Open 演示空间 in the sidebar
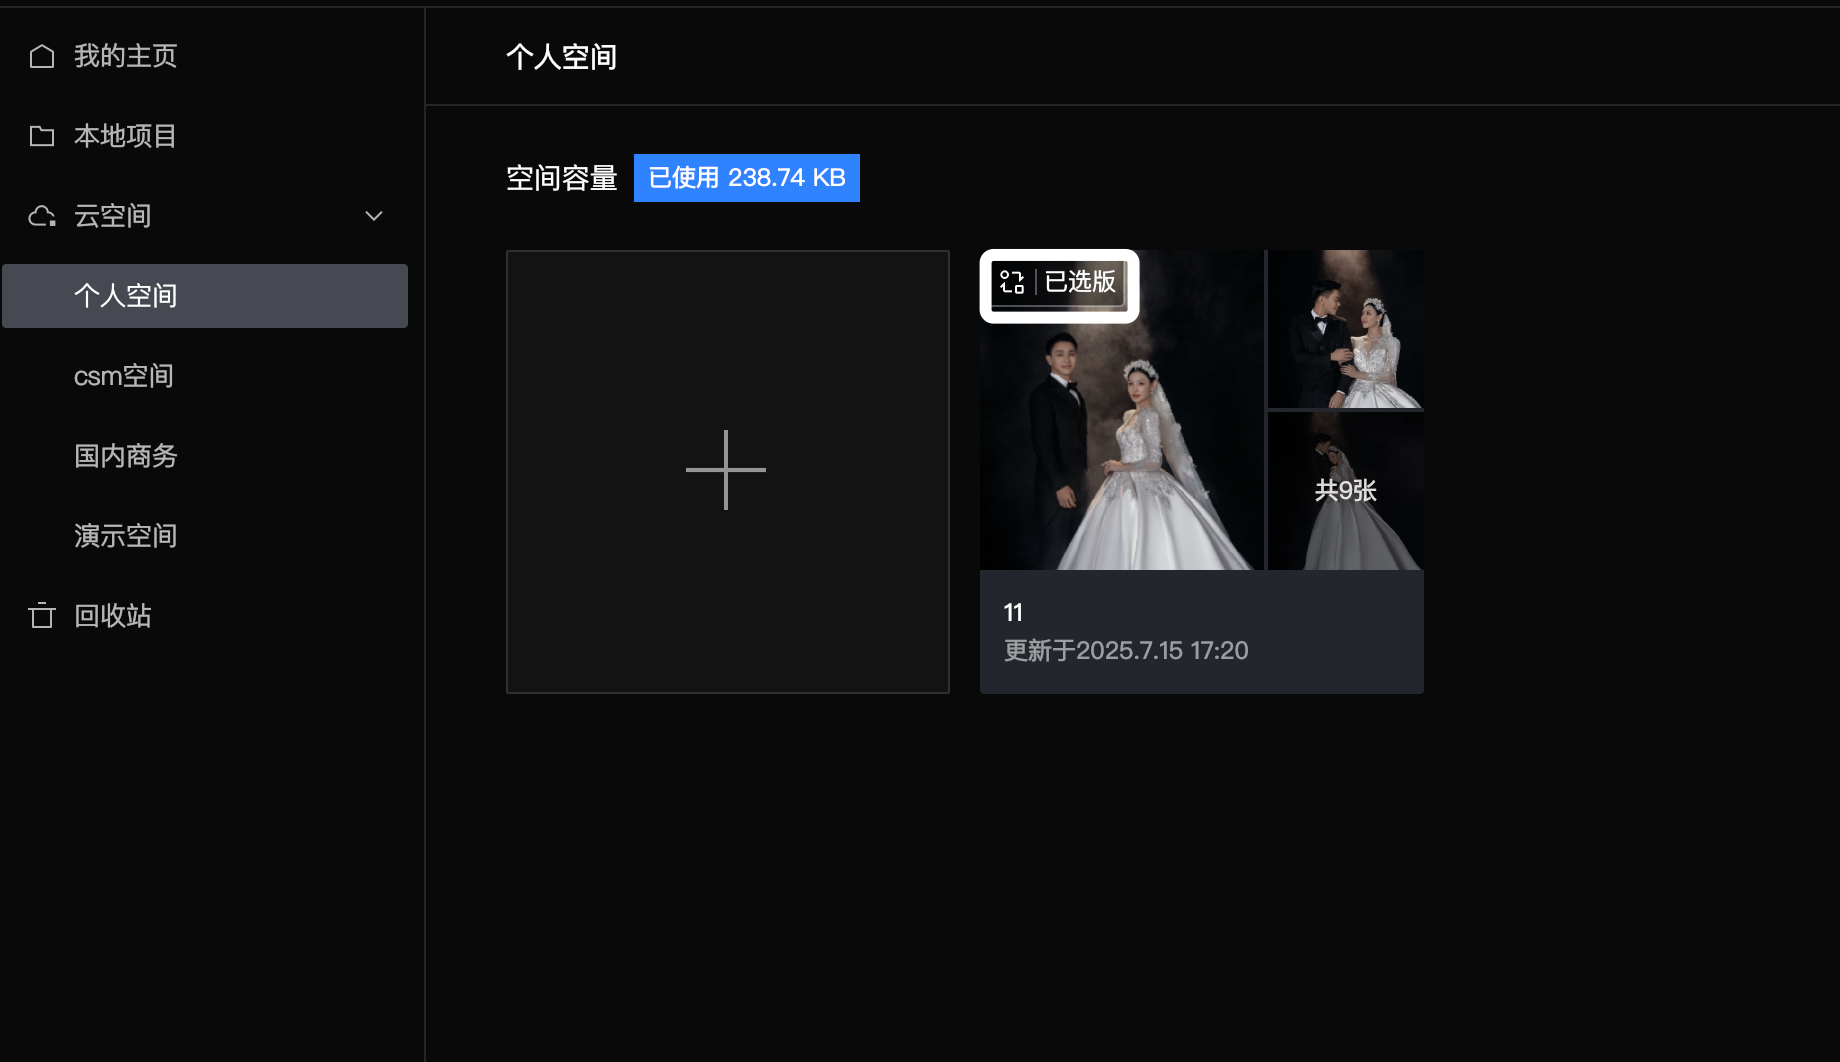 [126, 536]
